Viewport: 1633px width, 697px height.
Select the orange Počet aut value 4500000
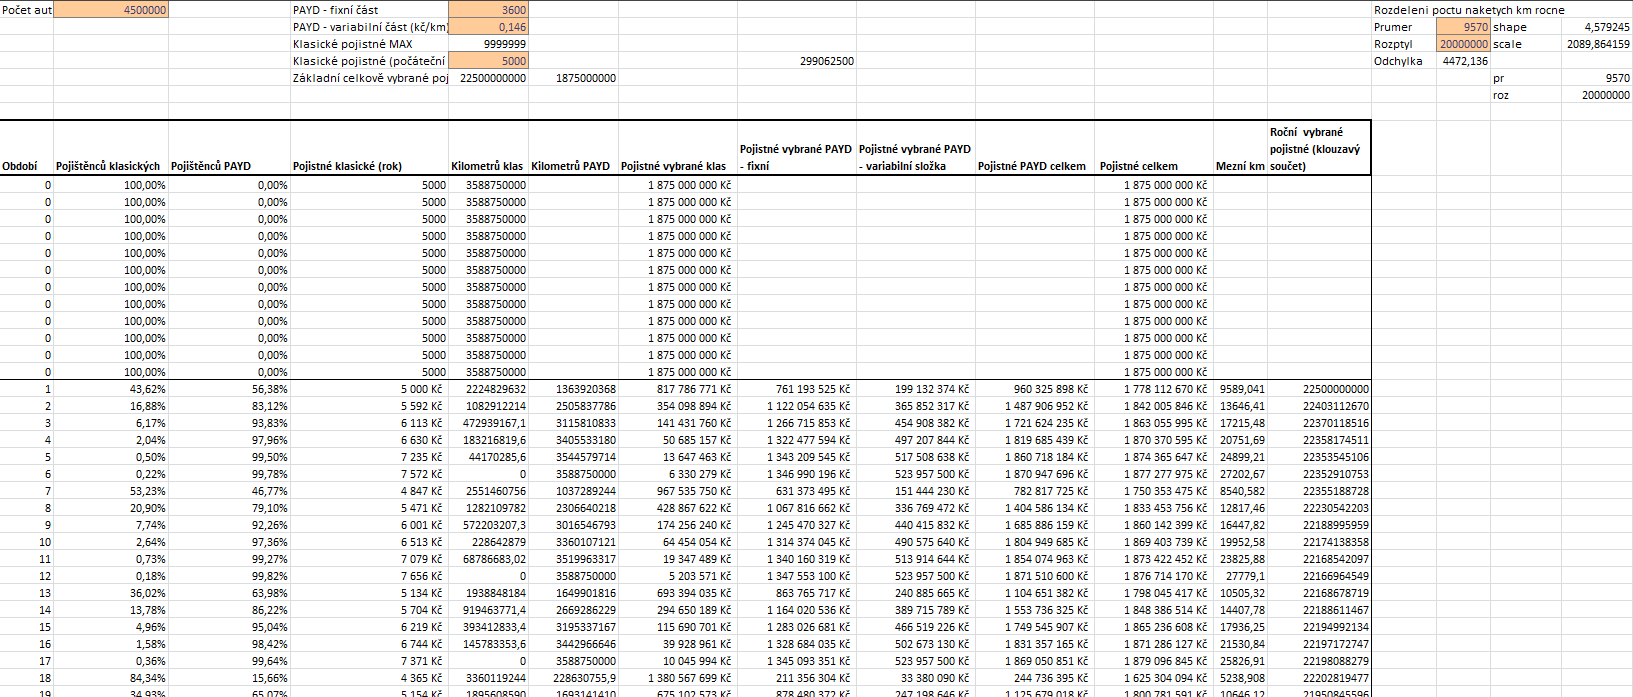pyautogui.click(x=110, y=10)
